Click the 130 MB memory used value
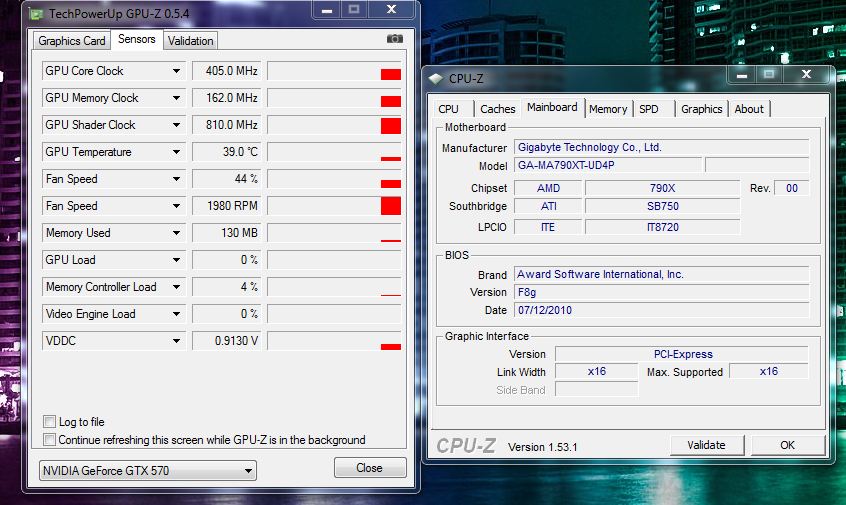The image size is (846, 505). pyautogui.click(x=227, y=233)
